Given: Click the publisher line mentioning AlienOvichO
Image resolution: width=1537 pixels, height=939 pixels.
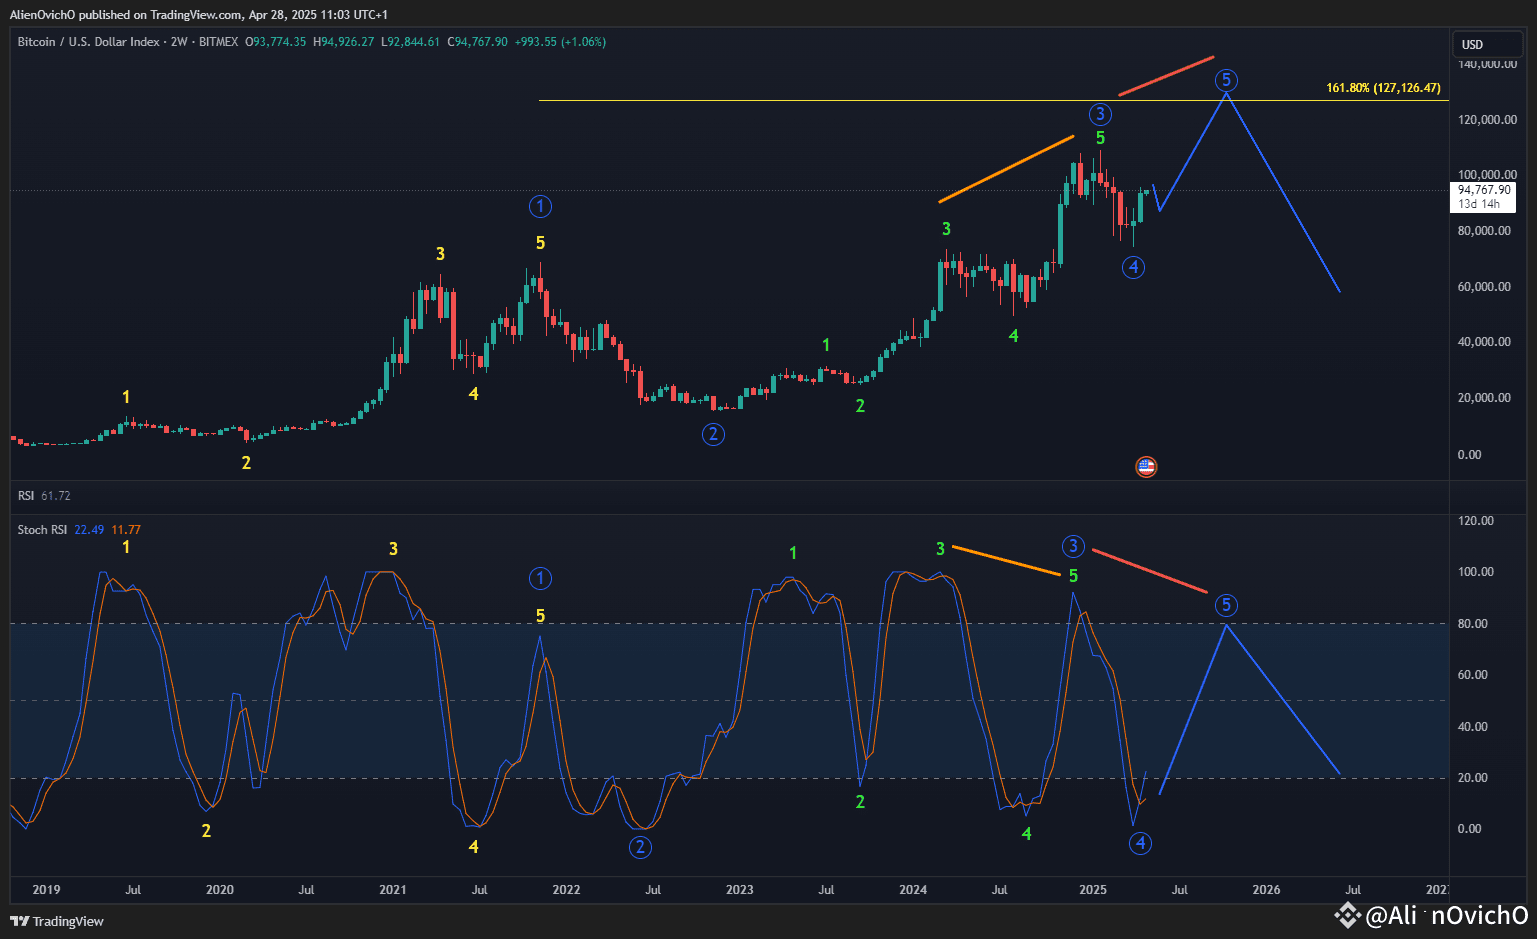Looking at the screenshot, I should pos(199,14).
